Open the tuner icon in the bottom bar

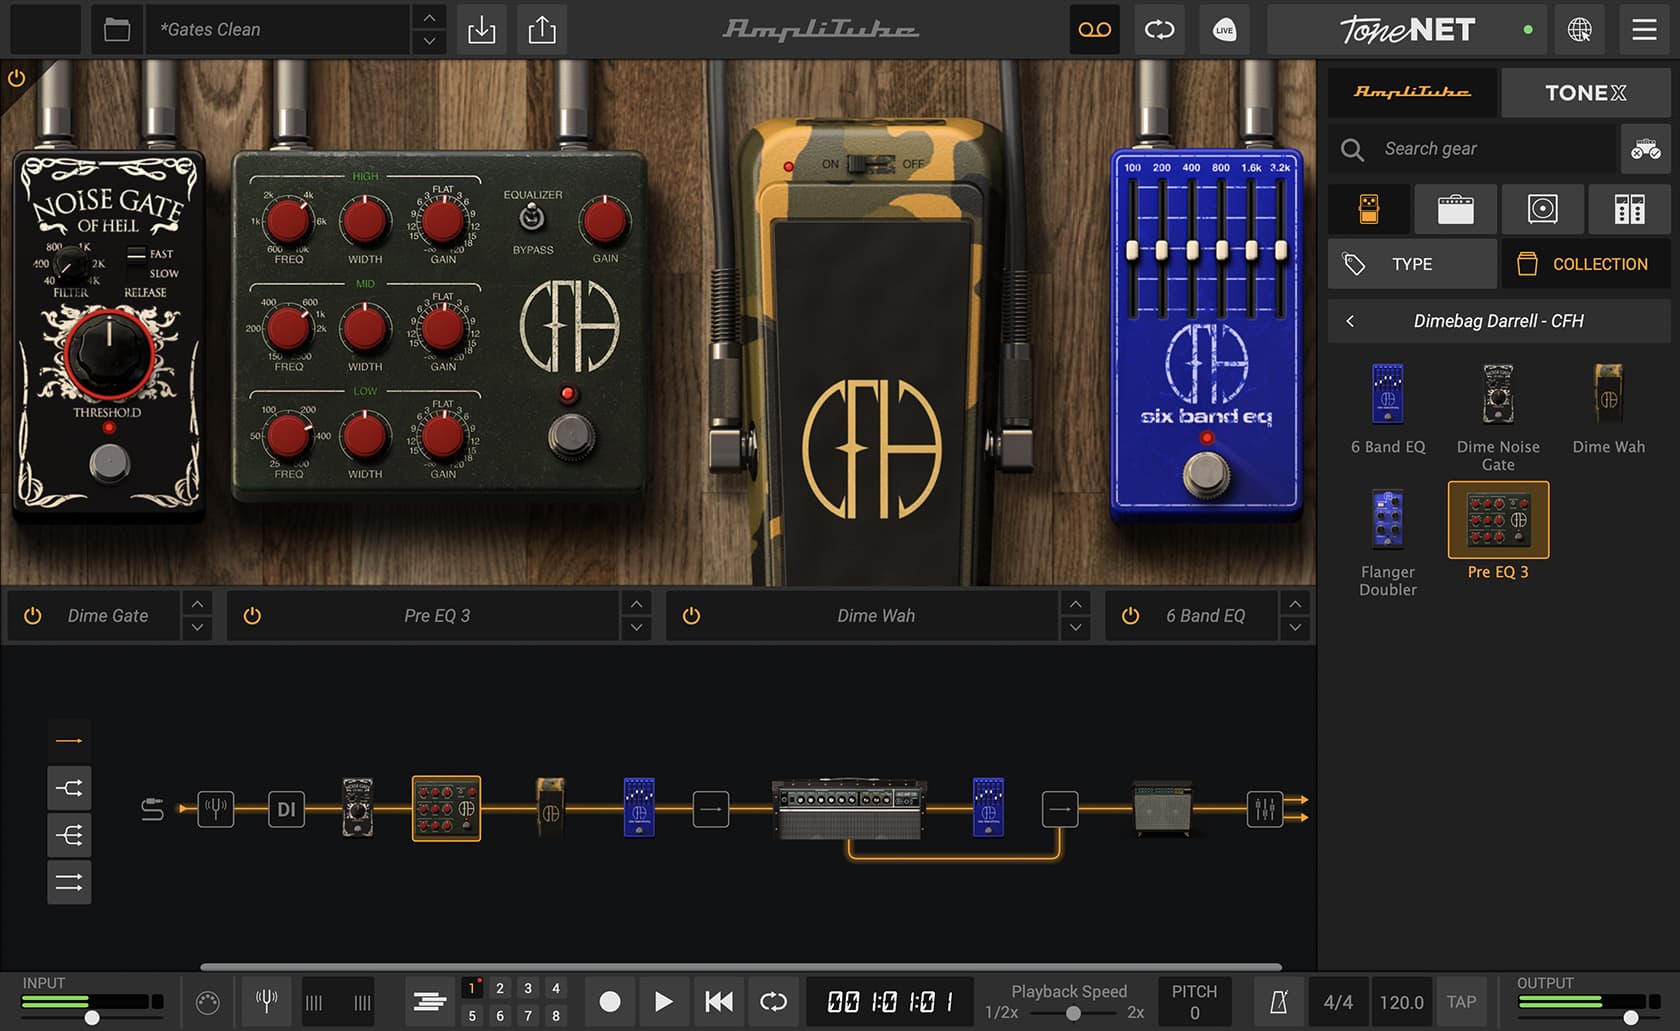click(266, 1001)
